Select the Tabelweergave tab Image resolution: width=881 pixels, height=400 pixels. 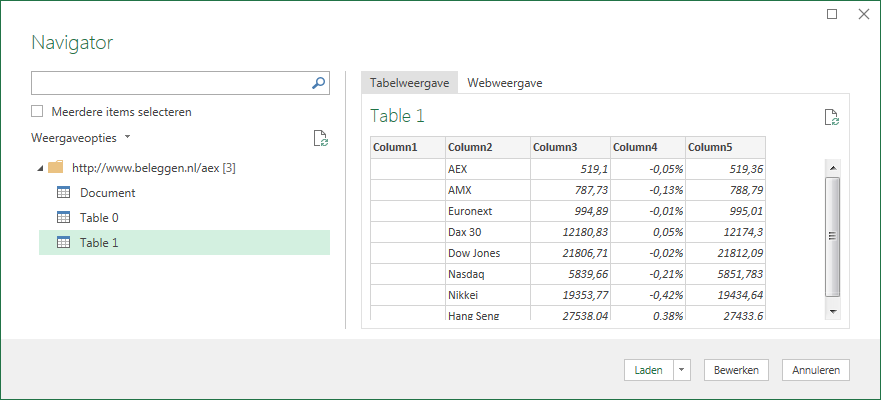(x=409, y=83)
